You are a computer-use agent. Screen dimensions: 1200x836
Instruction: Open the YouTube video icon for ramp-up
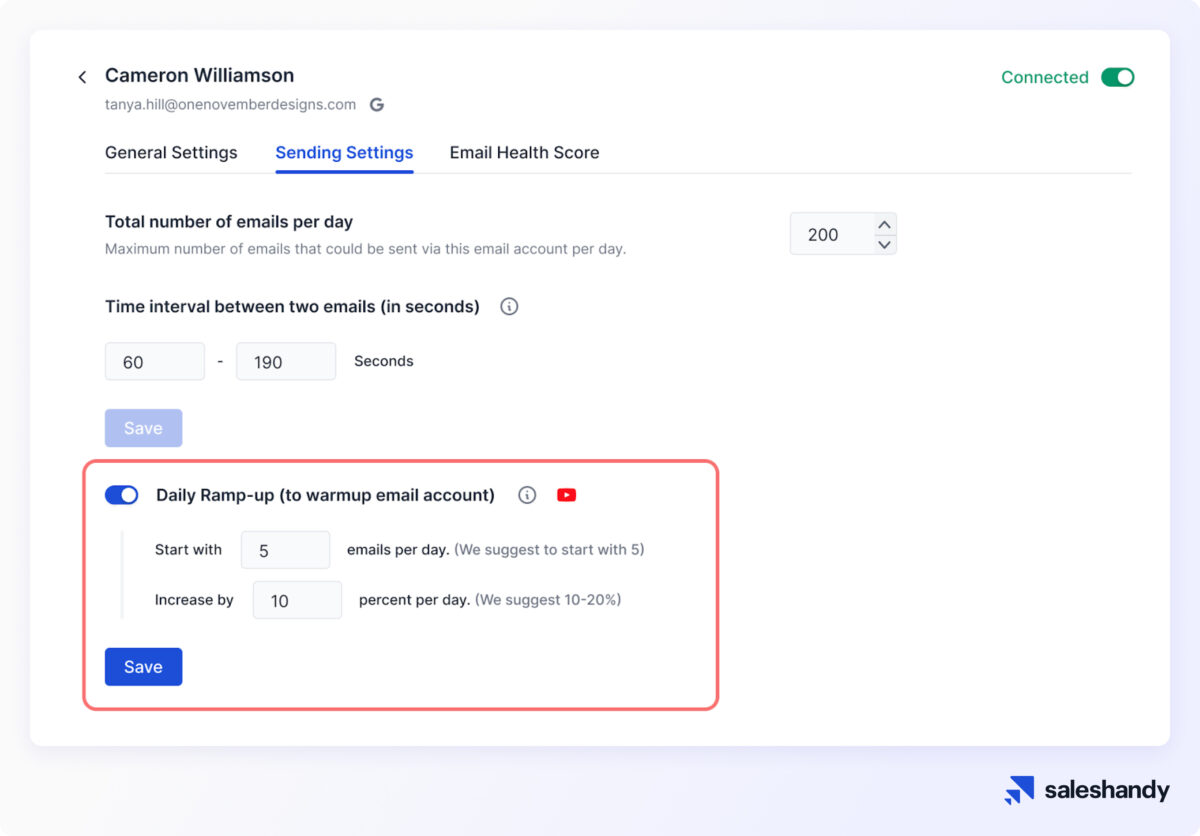[x=566, y=495]
